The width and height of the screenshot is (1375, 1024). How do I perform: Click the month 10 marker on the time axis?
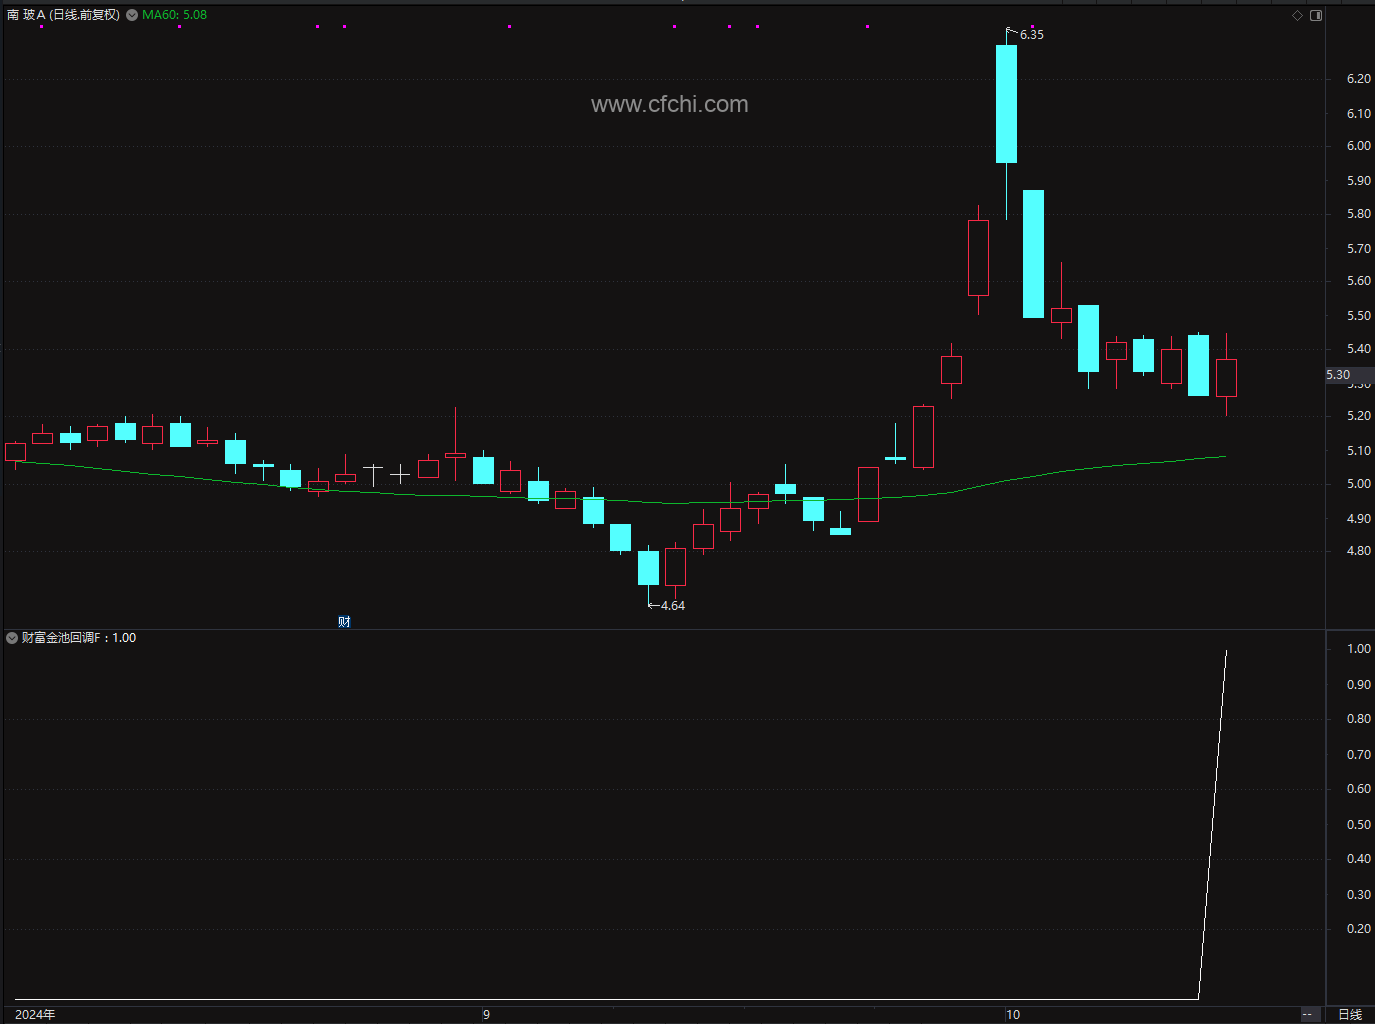pyautogui.click(x=1013, y=1014)
